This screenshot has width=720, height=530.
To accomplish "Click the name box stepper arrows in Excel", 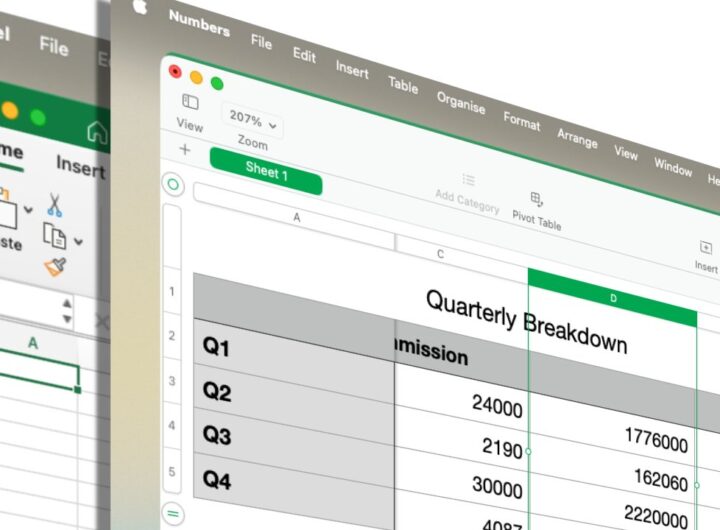I will 67,311.
